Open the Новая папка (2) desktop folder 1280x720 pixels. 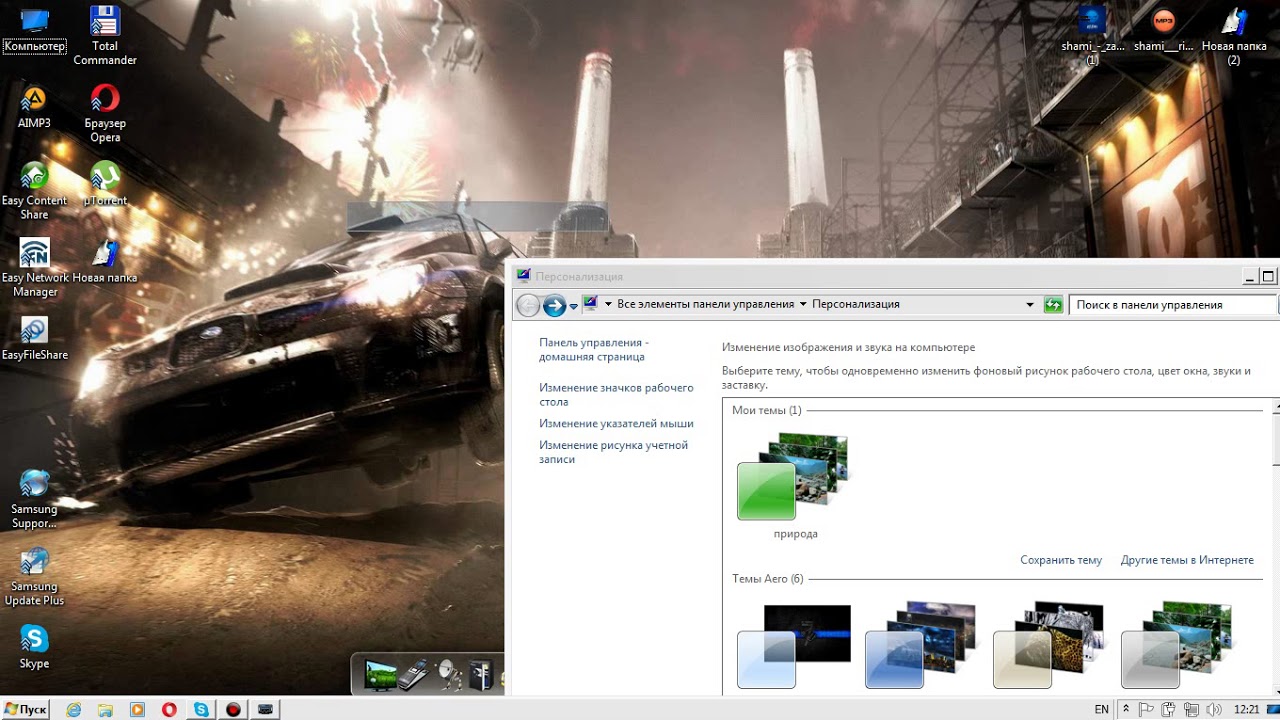1234,35
